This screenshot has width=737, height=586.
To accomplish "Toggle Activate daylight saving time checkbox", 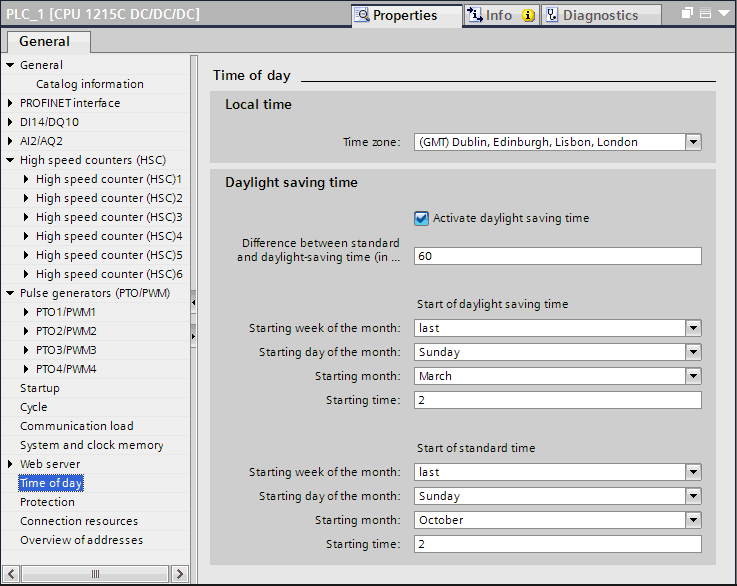I will point(421,219).
